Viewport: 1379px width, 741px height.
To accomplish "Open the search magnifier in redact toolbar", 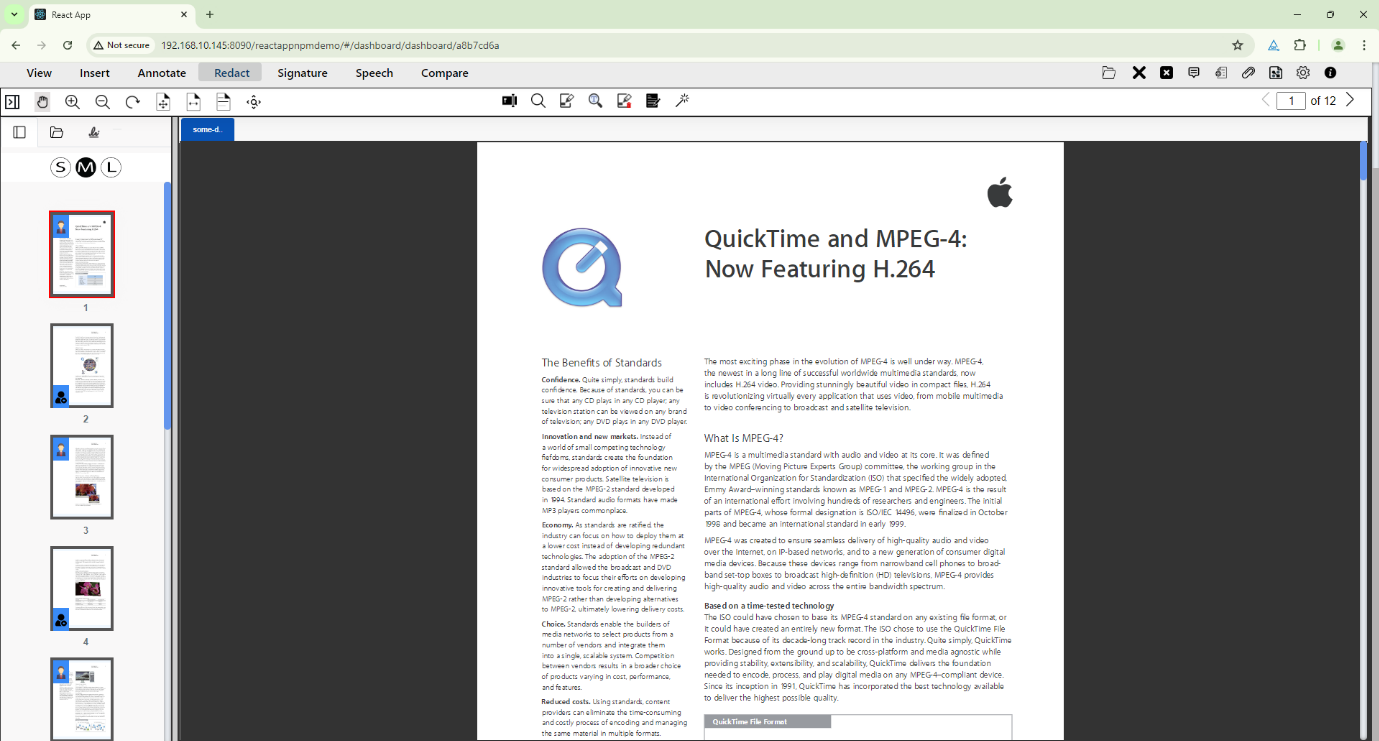I will (538, 101).
